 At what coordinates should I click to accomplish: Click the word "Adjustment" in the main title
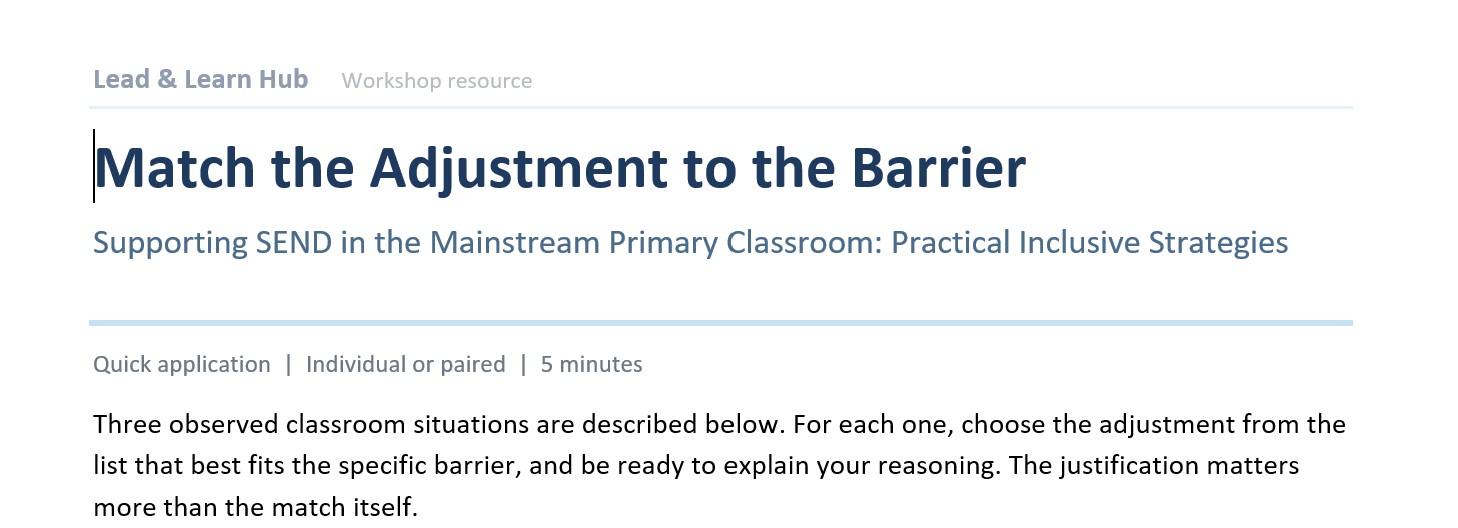click(x=518, y=167)
